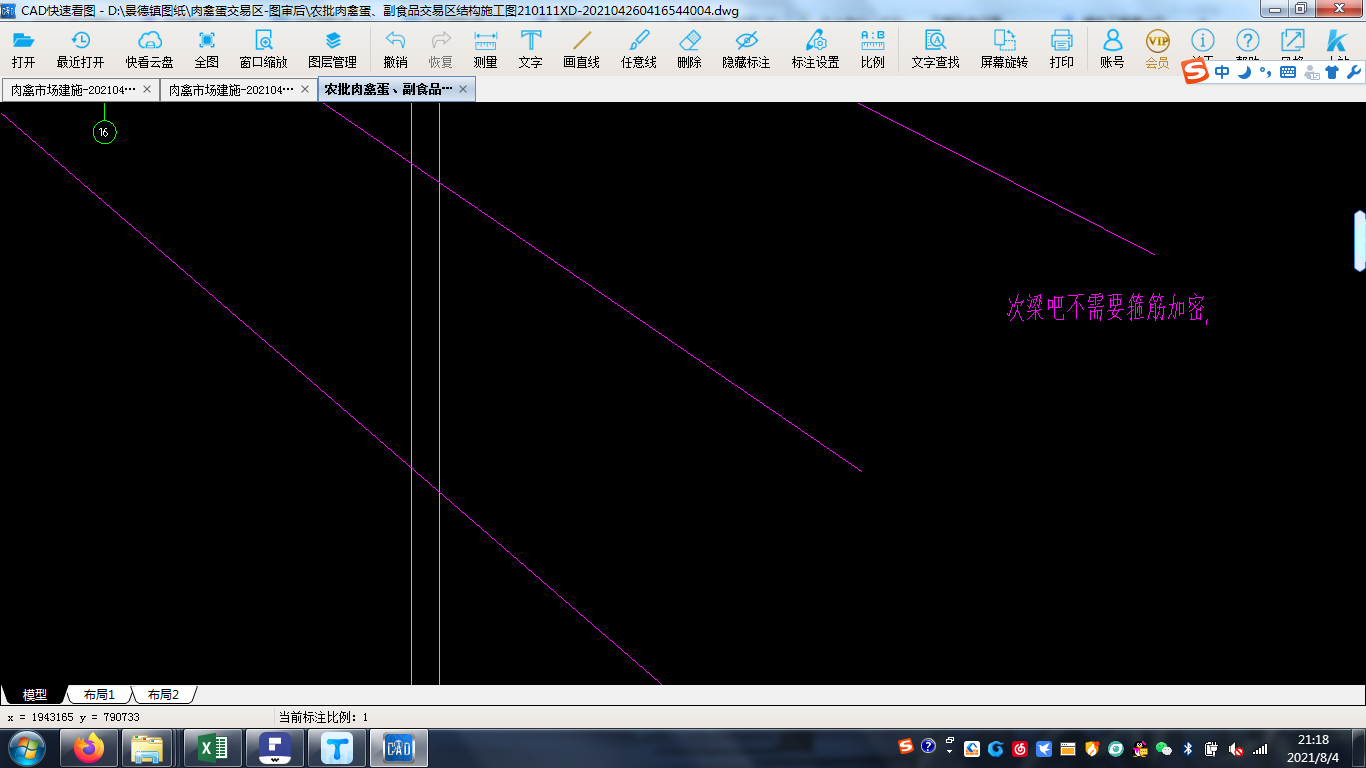Select the 测量 measure tool

[x=485, y=49]
